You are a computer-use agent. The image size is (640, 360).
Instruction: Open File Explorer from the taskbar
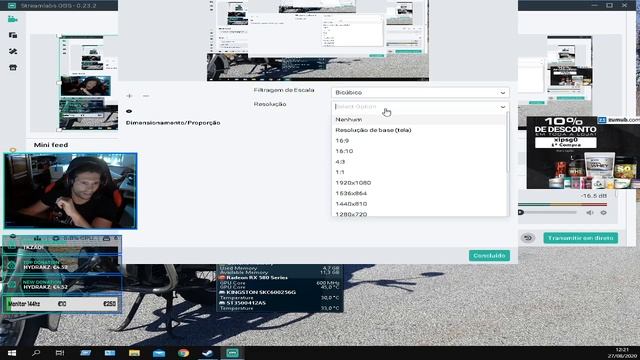pos(134,353)
